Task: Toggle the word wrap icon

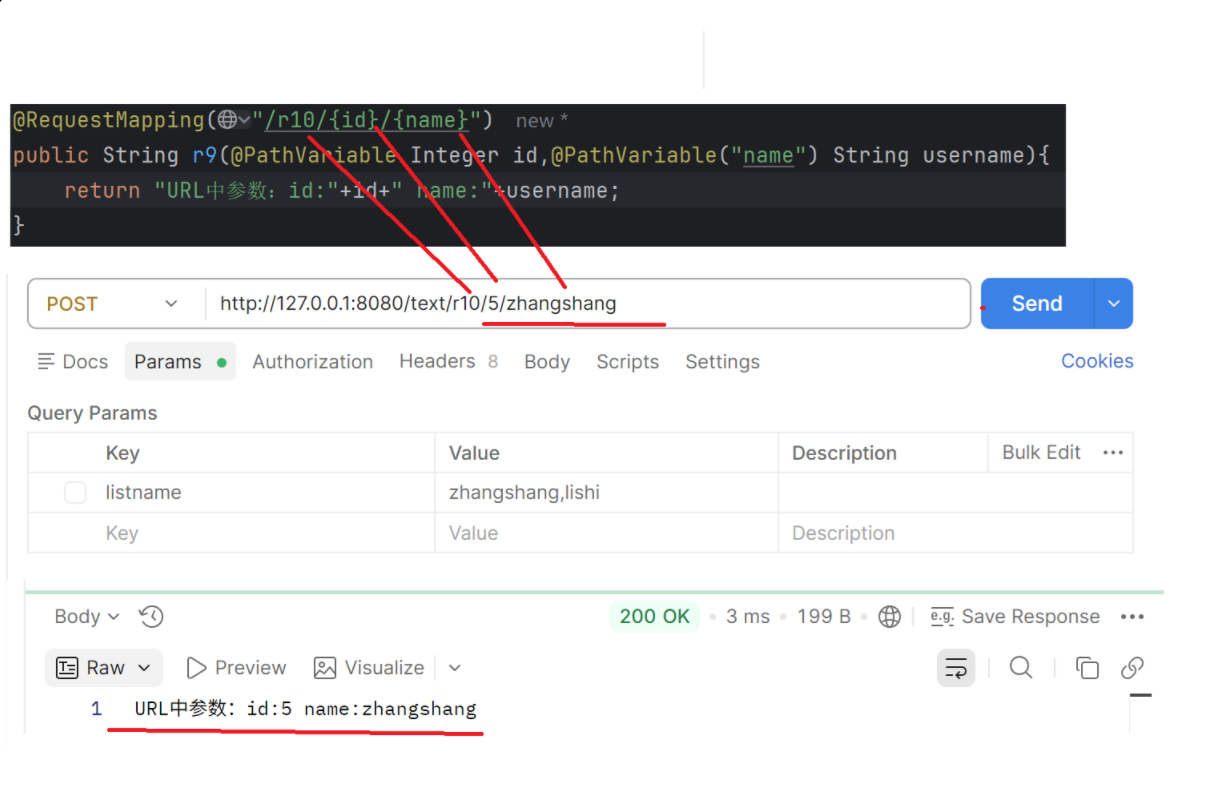Action: tap(956, 667)
